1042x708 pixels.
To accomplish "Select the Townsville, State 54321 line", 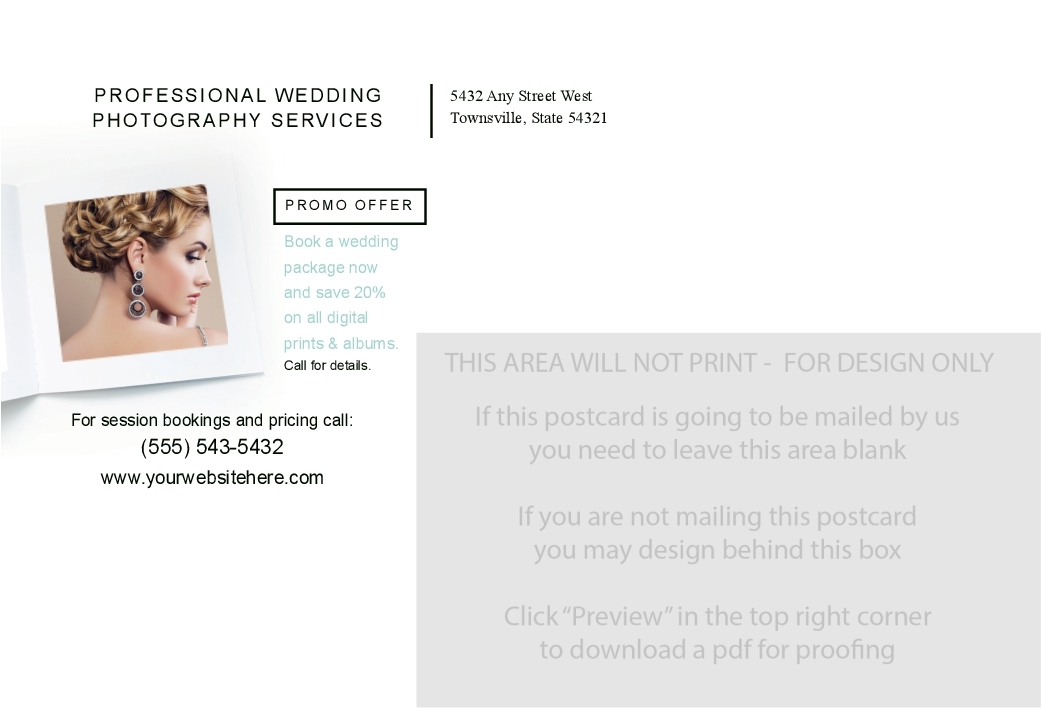I will pos(528,118).
